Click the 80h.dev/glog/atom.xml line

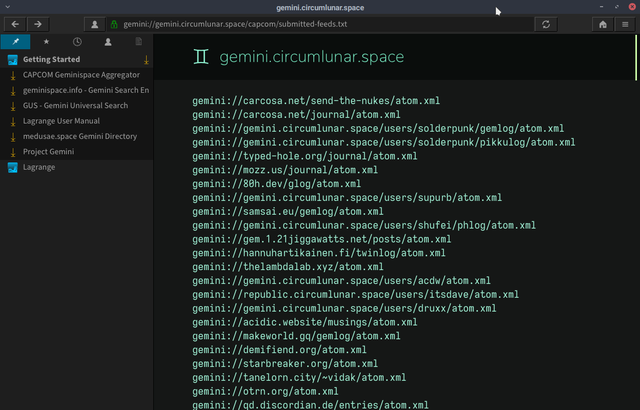[276, 184]
